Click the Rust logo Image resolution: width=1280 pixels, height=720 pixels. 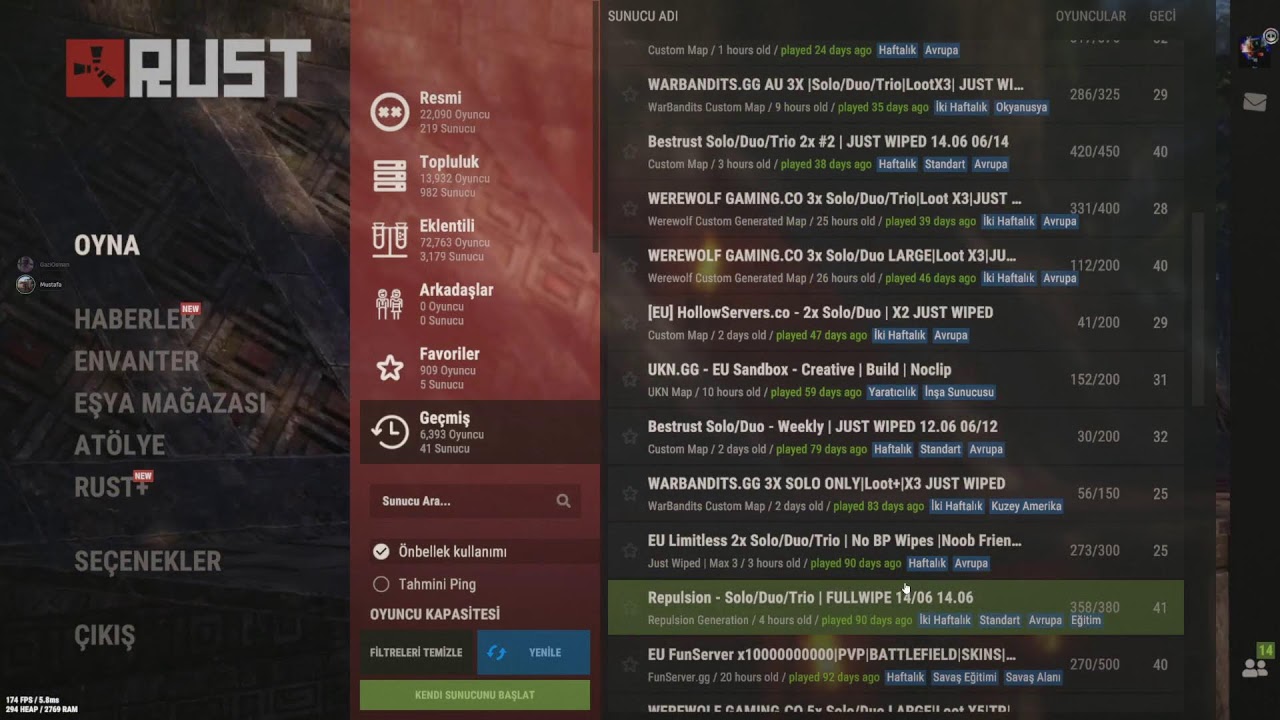click(x=189, y=69)
